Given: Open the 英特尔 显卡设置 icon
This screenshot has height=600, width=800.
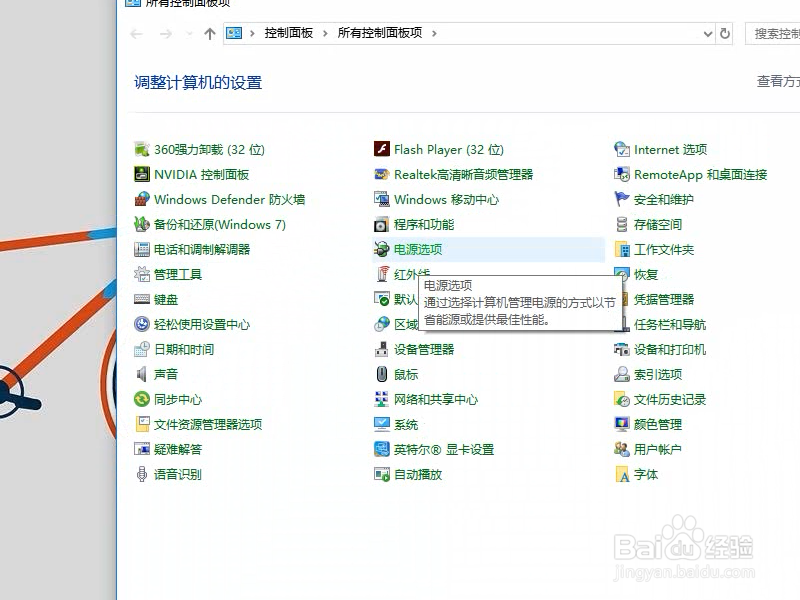Looking at the screenshot, I should click(x=382, y=449).
